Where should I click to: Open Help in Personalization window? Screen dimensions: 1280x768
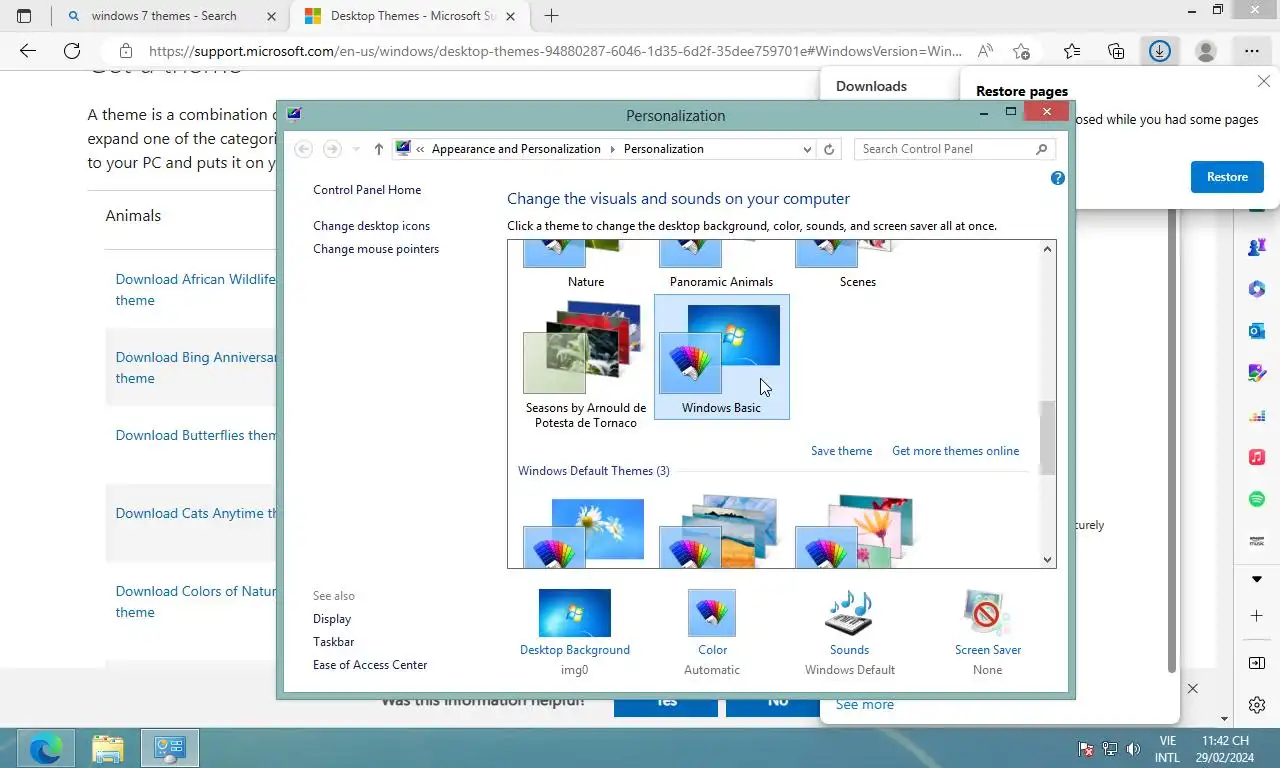1058,178
